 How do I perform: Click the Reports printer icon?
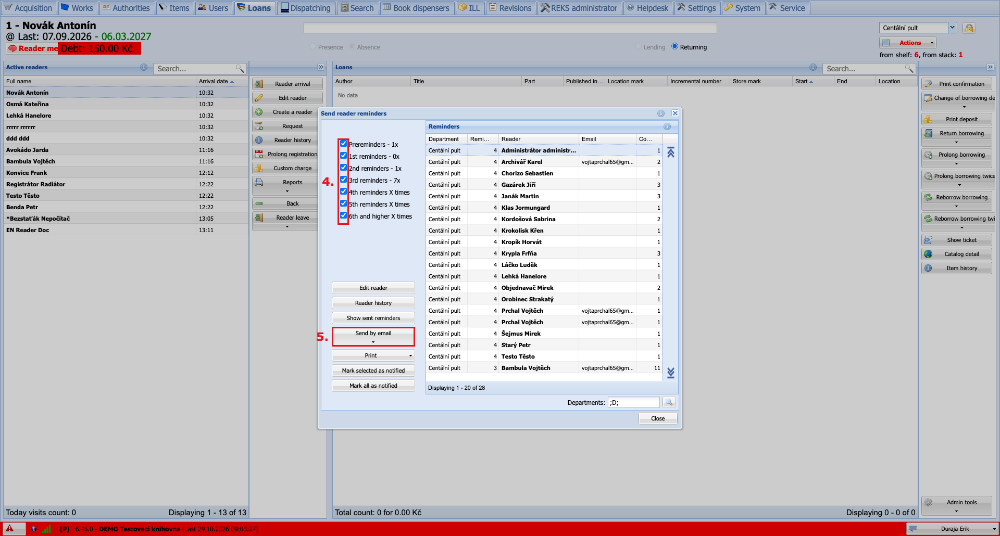pyautogui.click(x=259, y=182)
